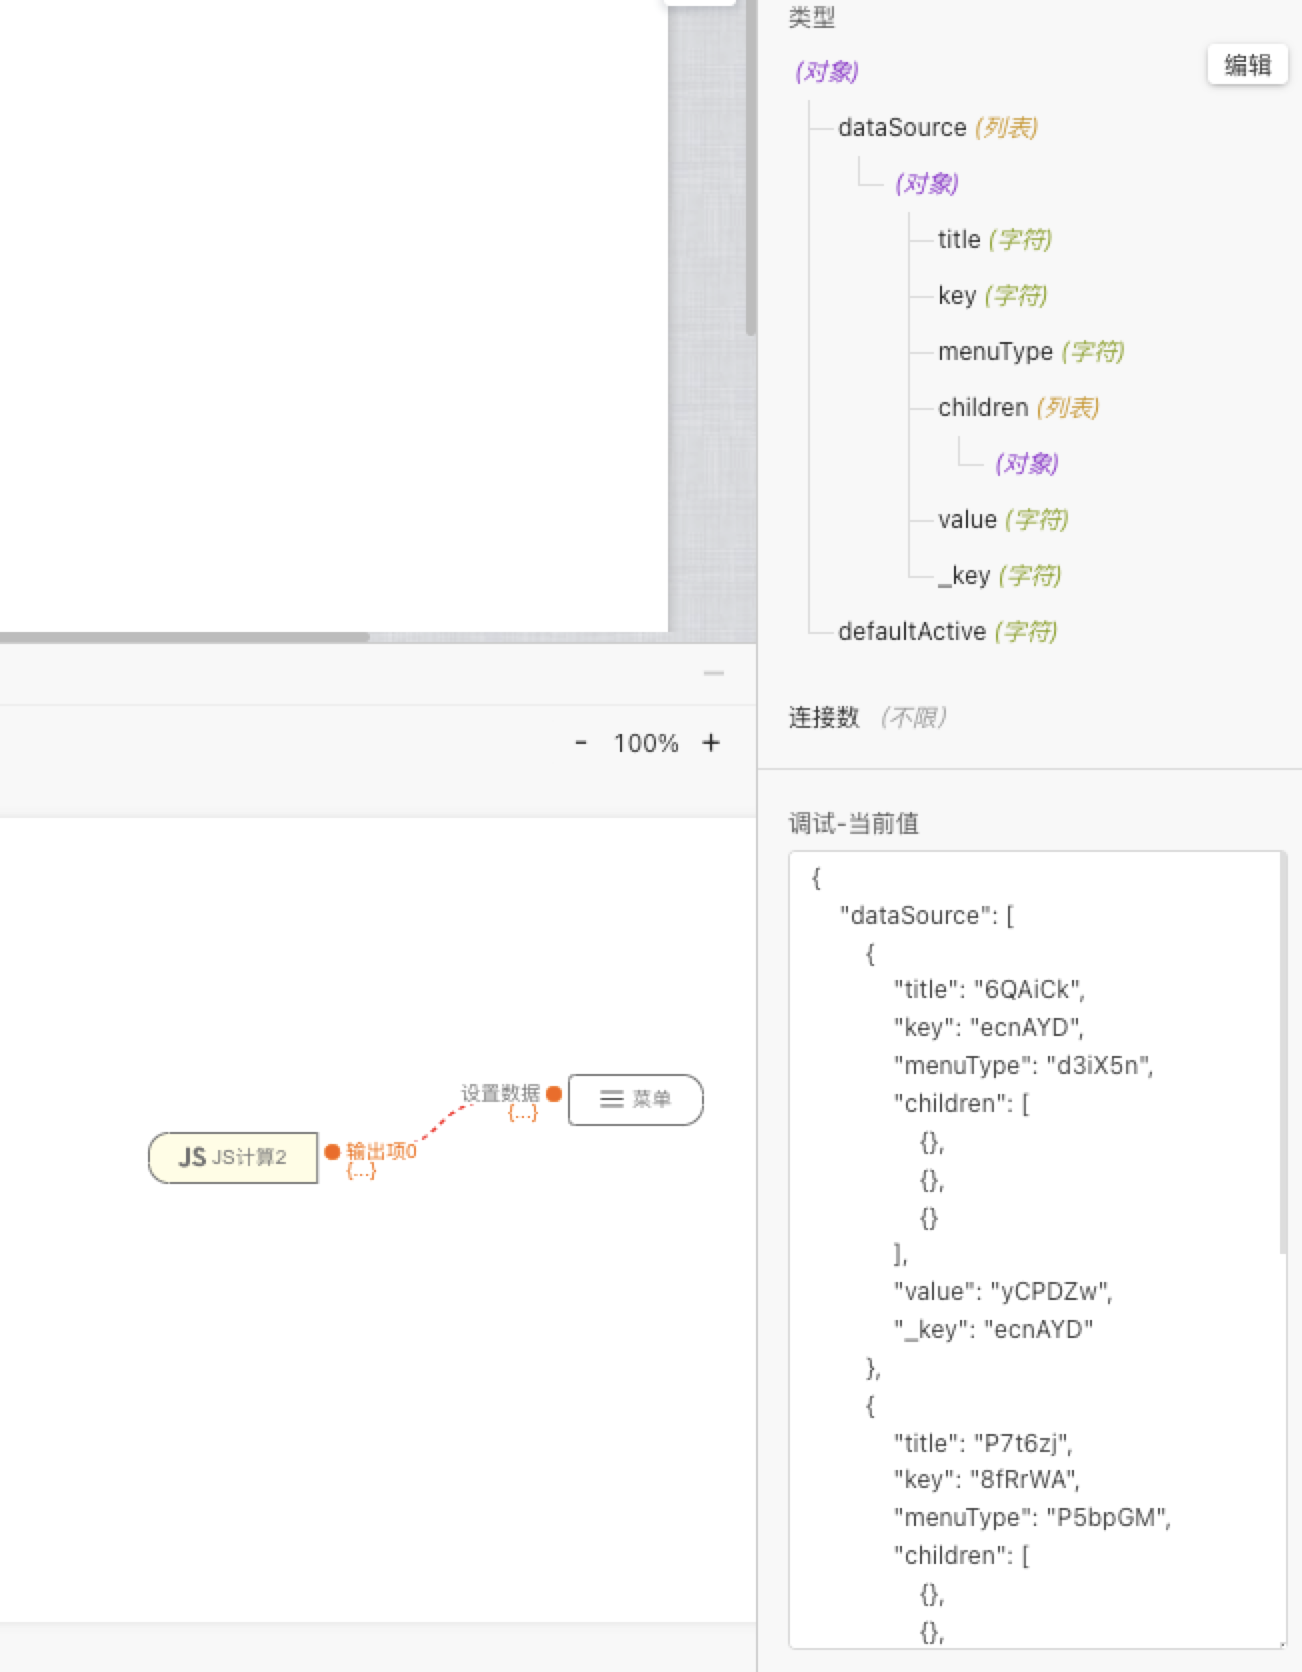Click the 类型 heading
The width and height of the screenshot is (1302, 1672).
812,17
